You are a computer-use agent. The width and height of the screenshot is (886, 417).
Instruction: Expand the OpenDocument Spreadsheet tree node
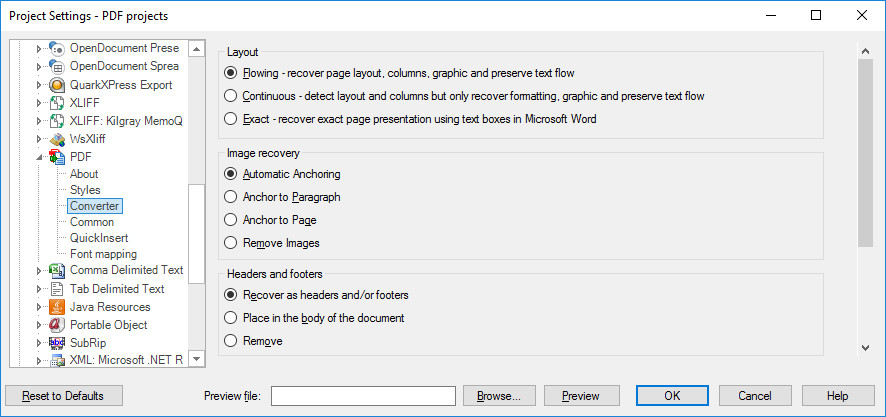[40, 67]
